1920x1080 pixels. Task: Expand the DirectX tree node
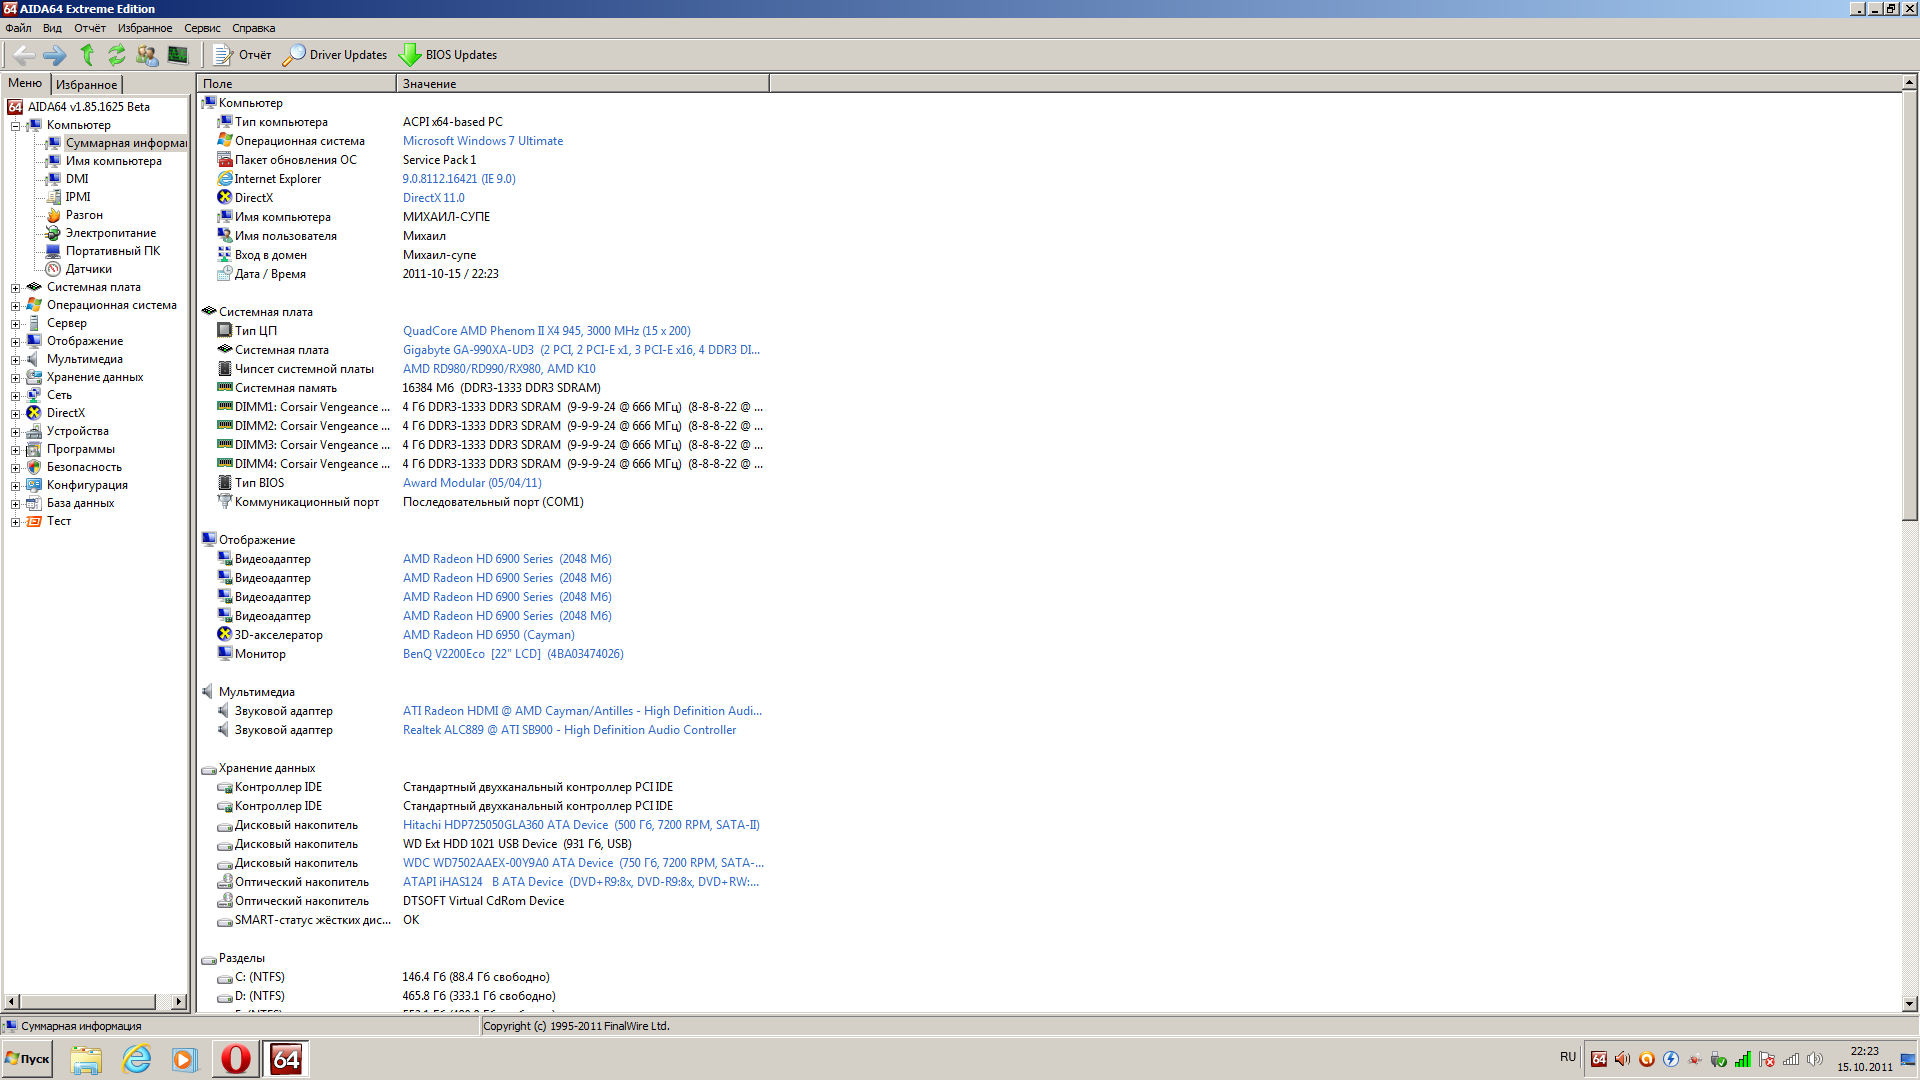pos(15,414)
